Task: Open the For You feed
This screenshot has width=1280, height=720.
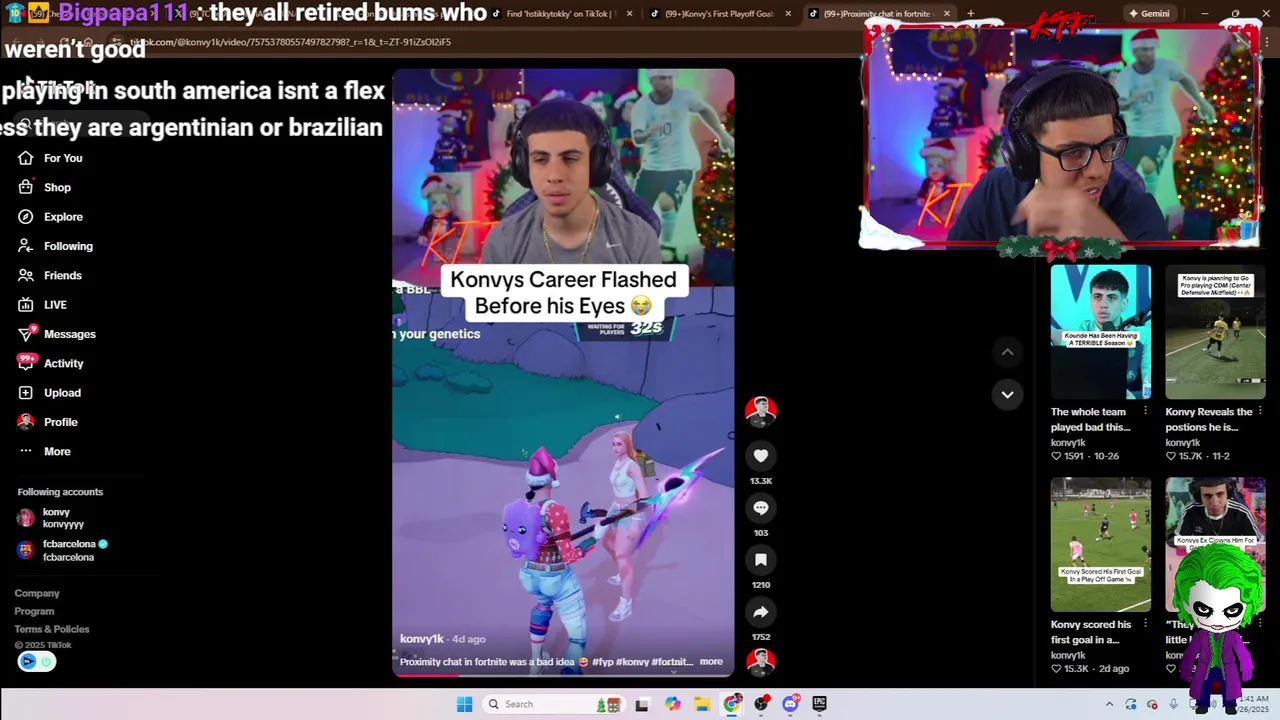Action: pyautogui.click(x=62, y=158)
